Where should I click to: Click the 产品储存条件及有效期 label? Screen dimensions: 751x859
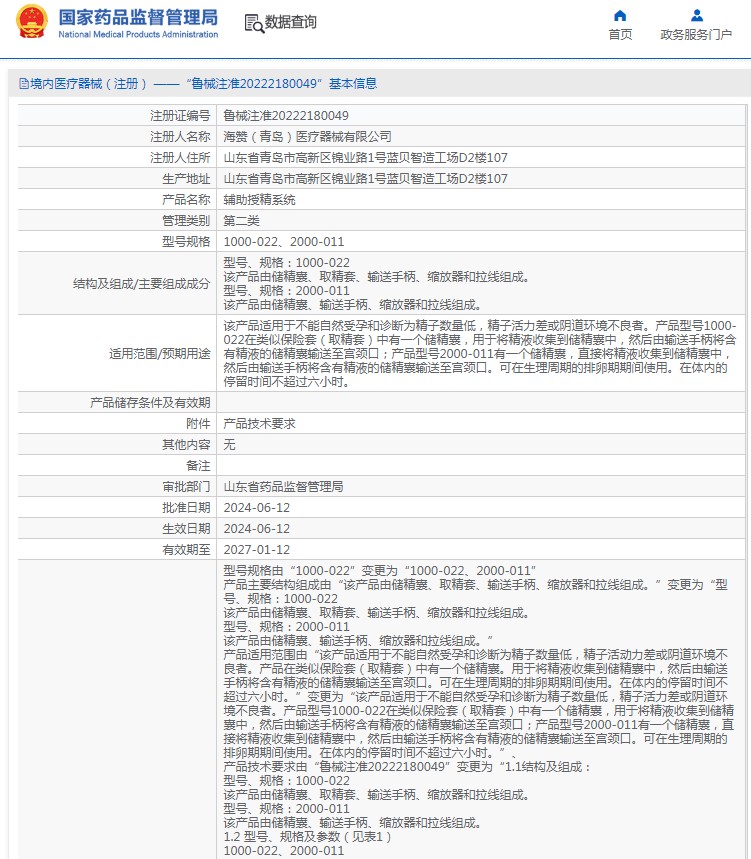(150, 403)
